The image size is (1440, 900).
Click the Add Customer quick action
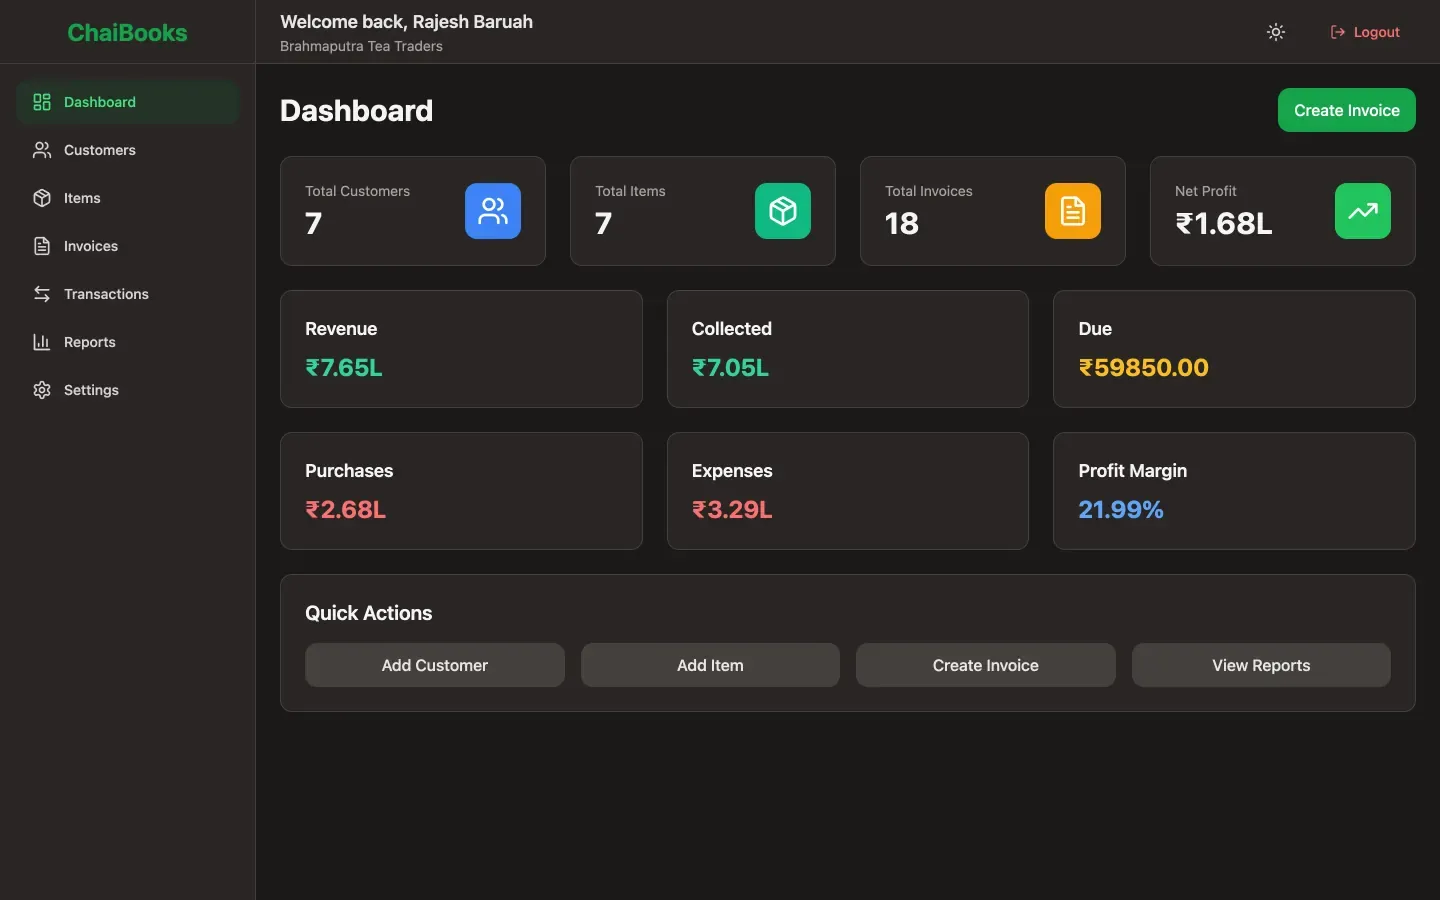pos(435,665)
